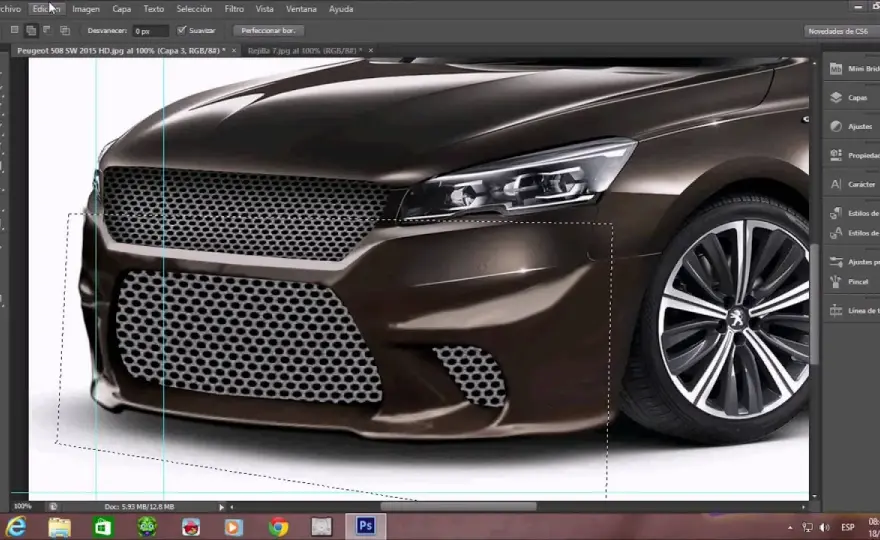Expand the status bar Doc info arrow
This screenshot has height=540, width=880.
click(221, 507)
